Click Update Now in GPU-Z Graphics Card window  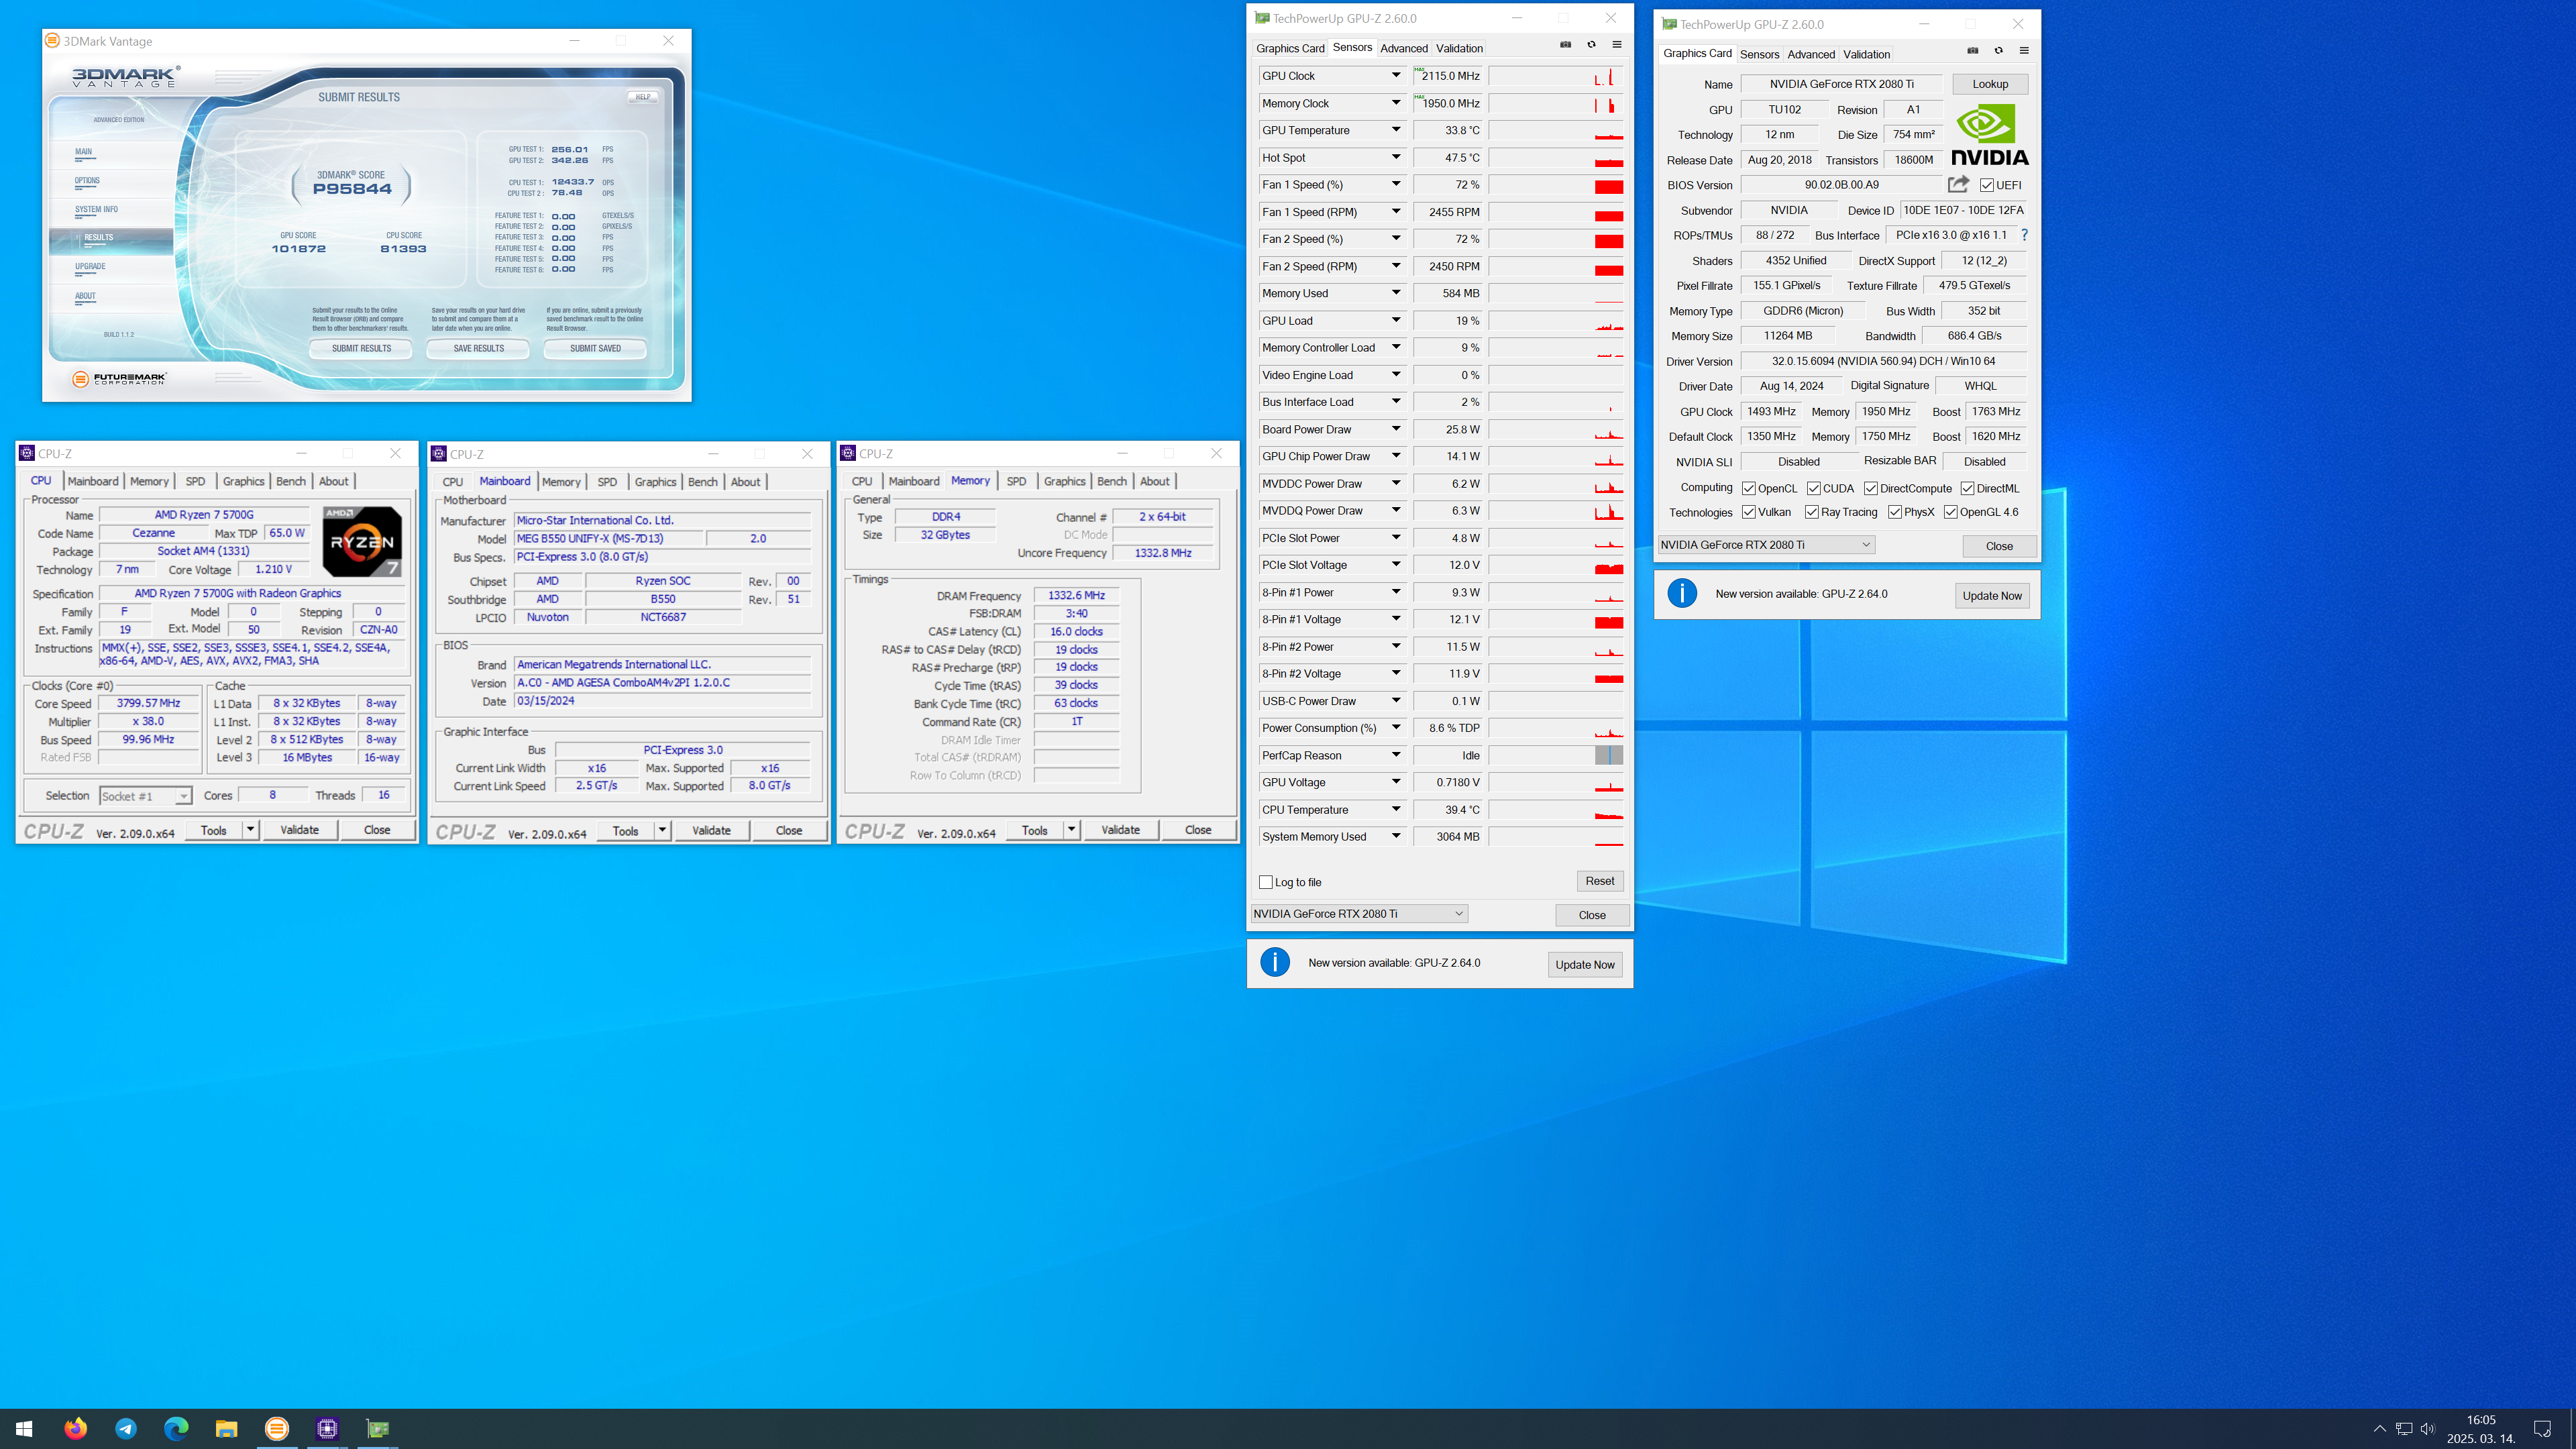[1991, 595]
